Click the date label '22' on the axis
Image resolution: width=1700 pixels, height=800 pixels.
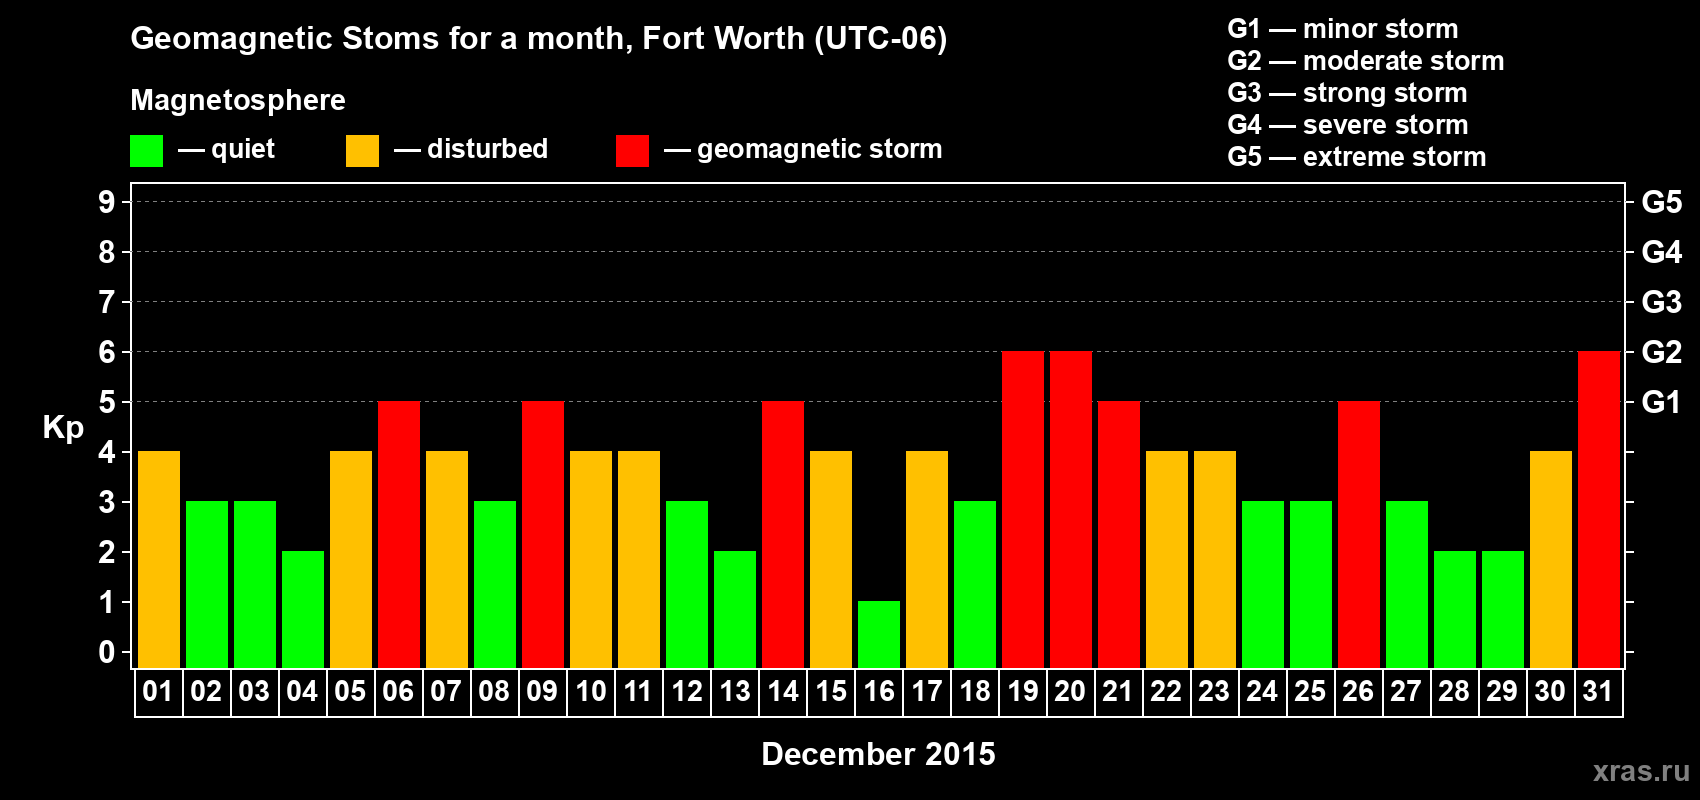click(x=1166, y=692)
